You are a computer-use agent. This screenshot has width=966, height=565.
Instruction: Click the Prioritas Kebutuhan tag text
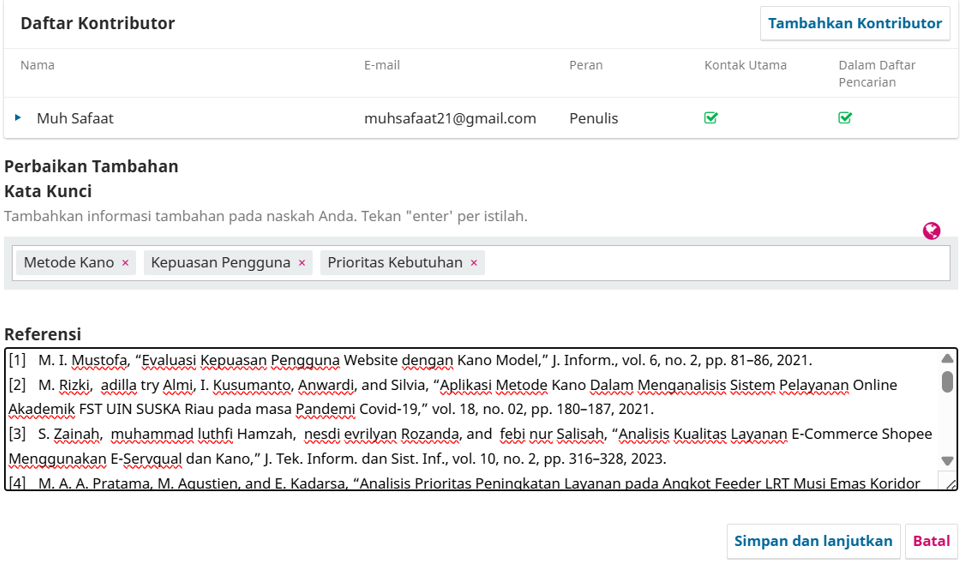394,262
